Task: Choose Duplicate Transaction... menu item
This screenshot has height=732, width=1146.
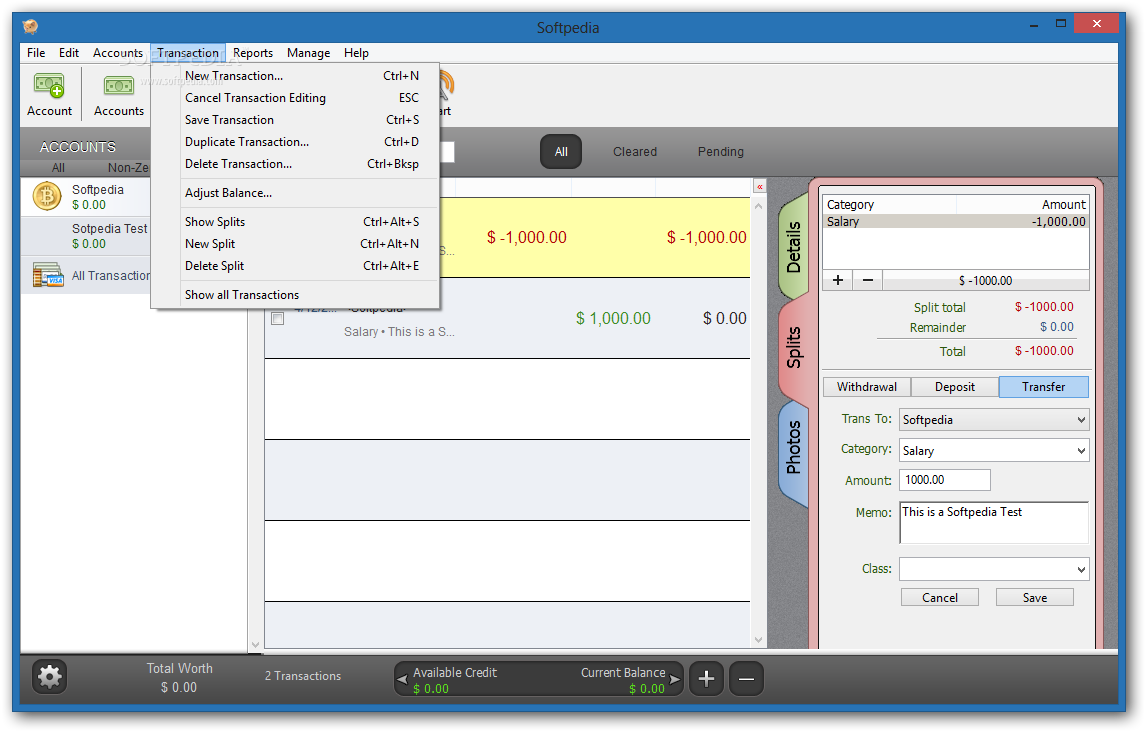Action: coord(295,142)
